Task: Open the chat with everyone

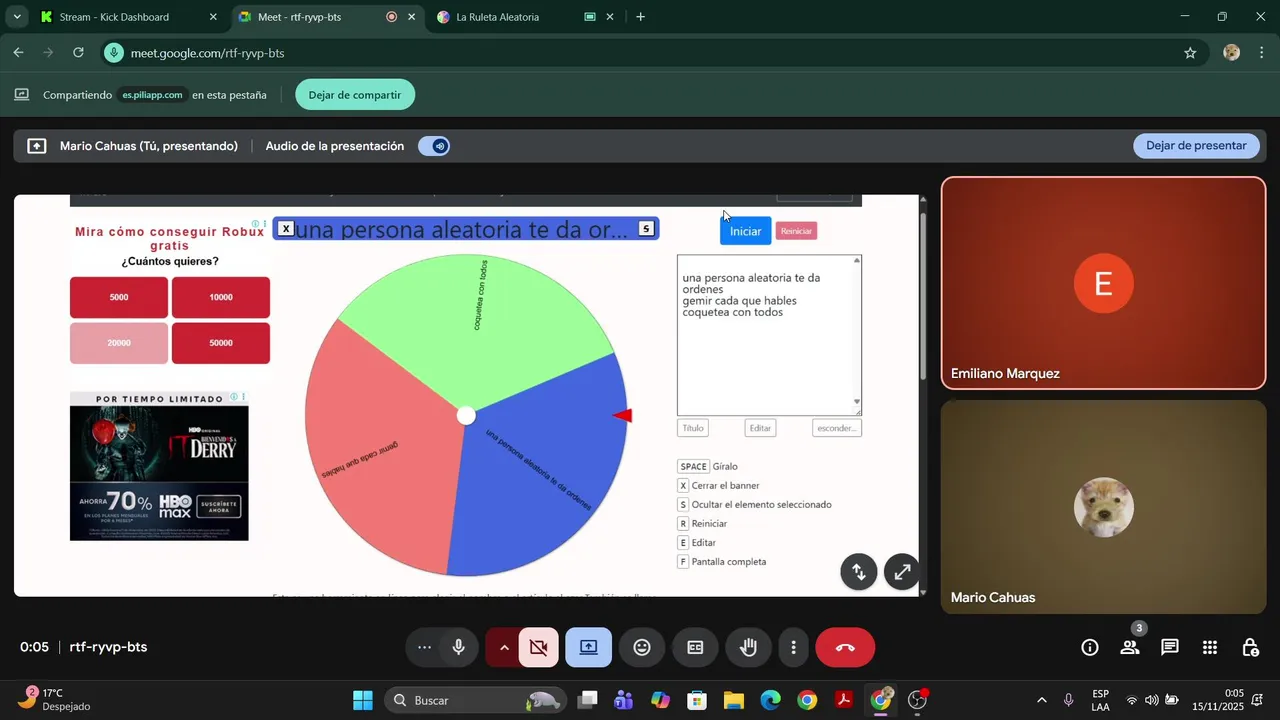Action: 1170,648
